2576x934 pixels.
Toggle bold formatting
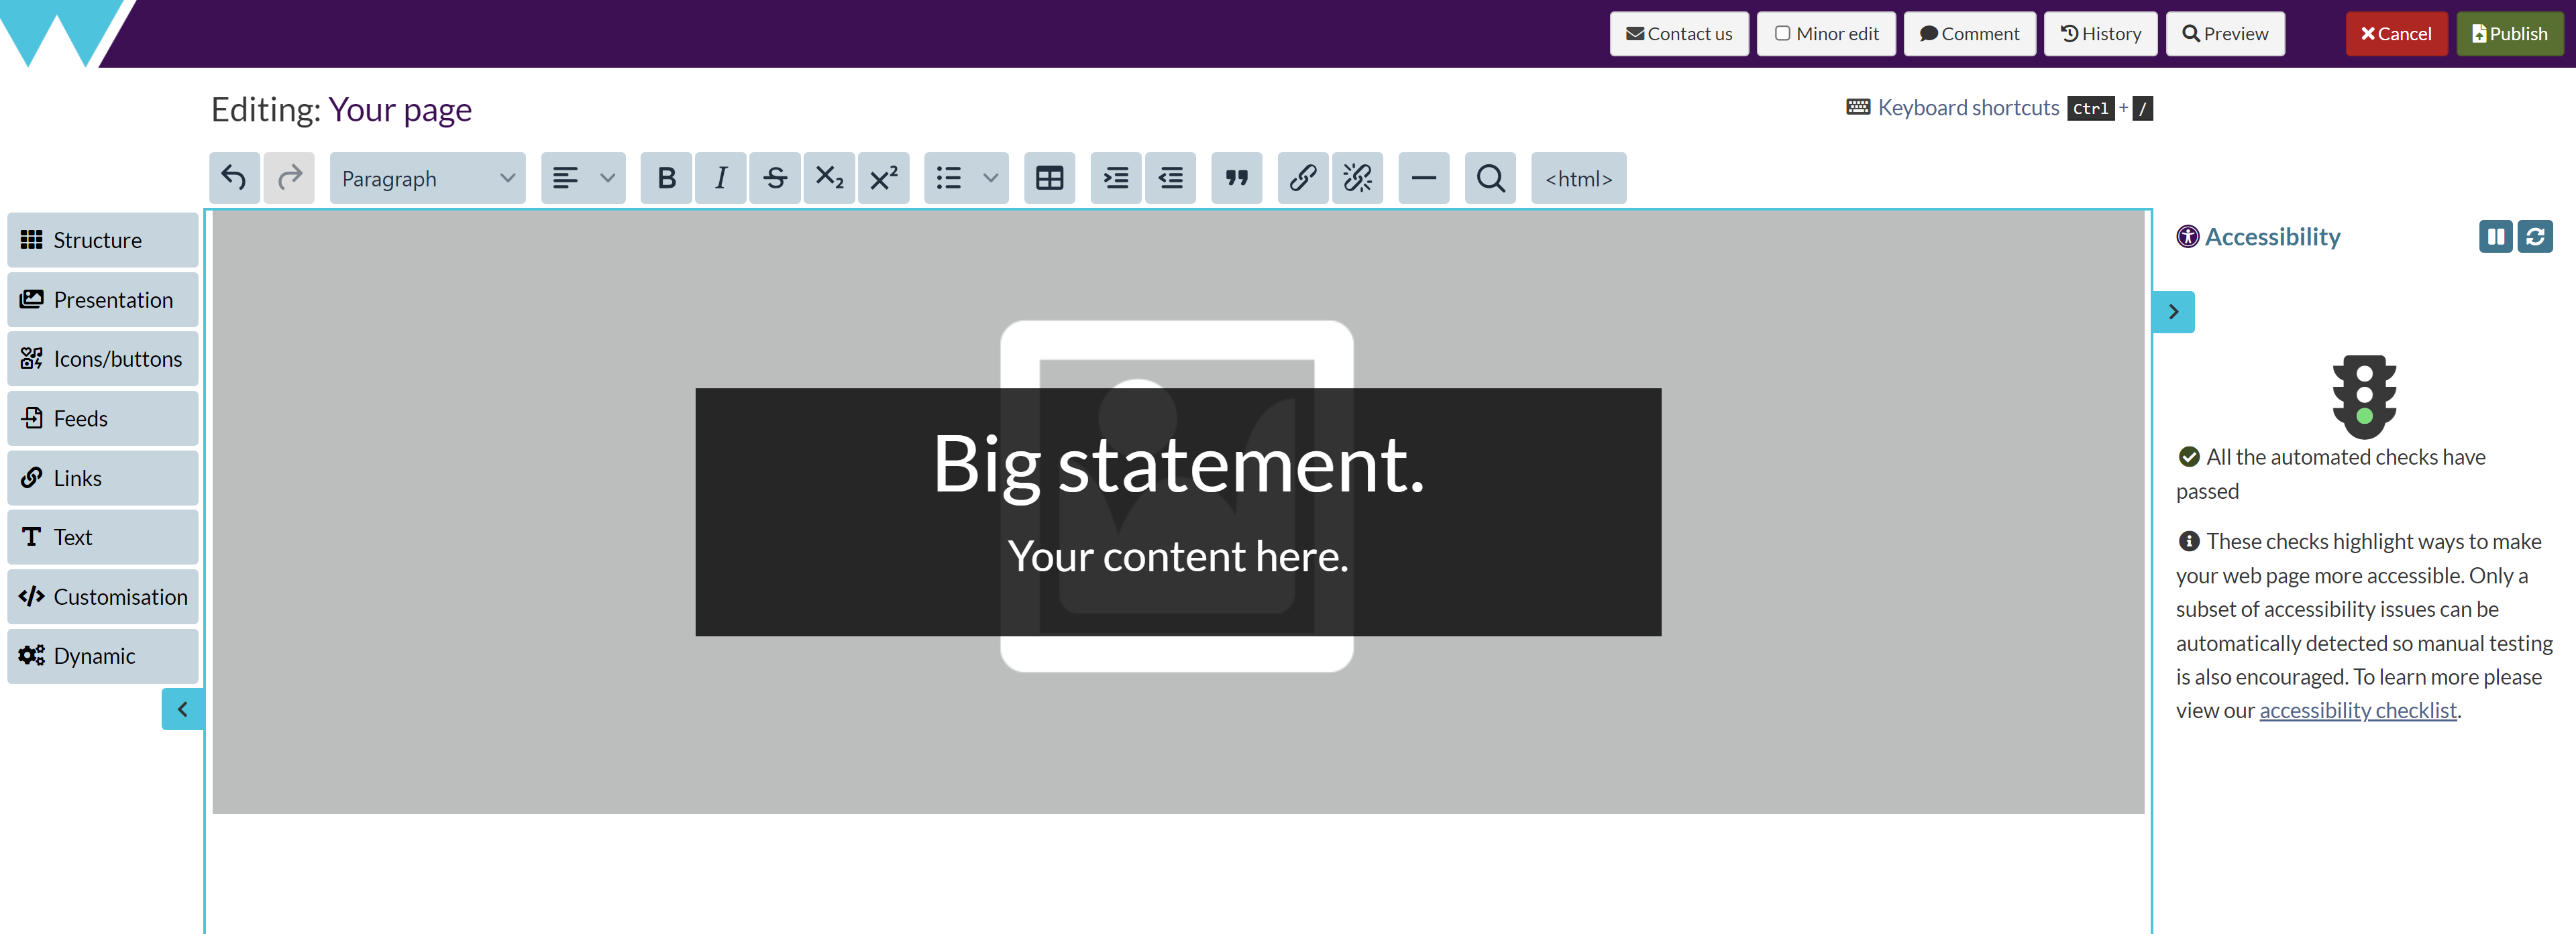click(666, 178)
